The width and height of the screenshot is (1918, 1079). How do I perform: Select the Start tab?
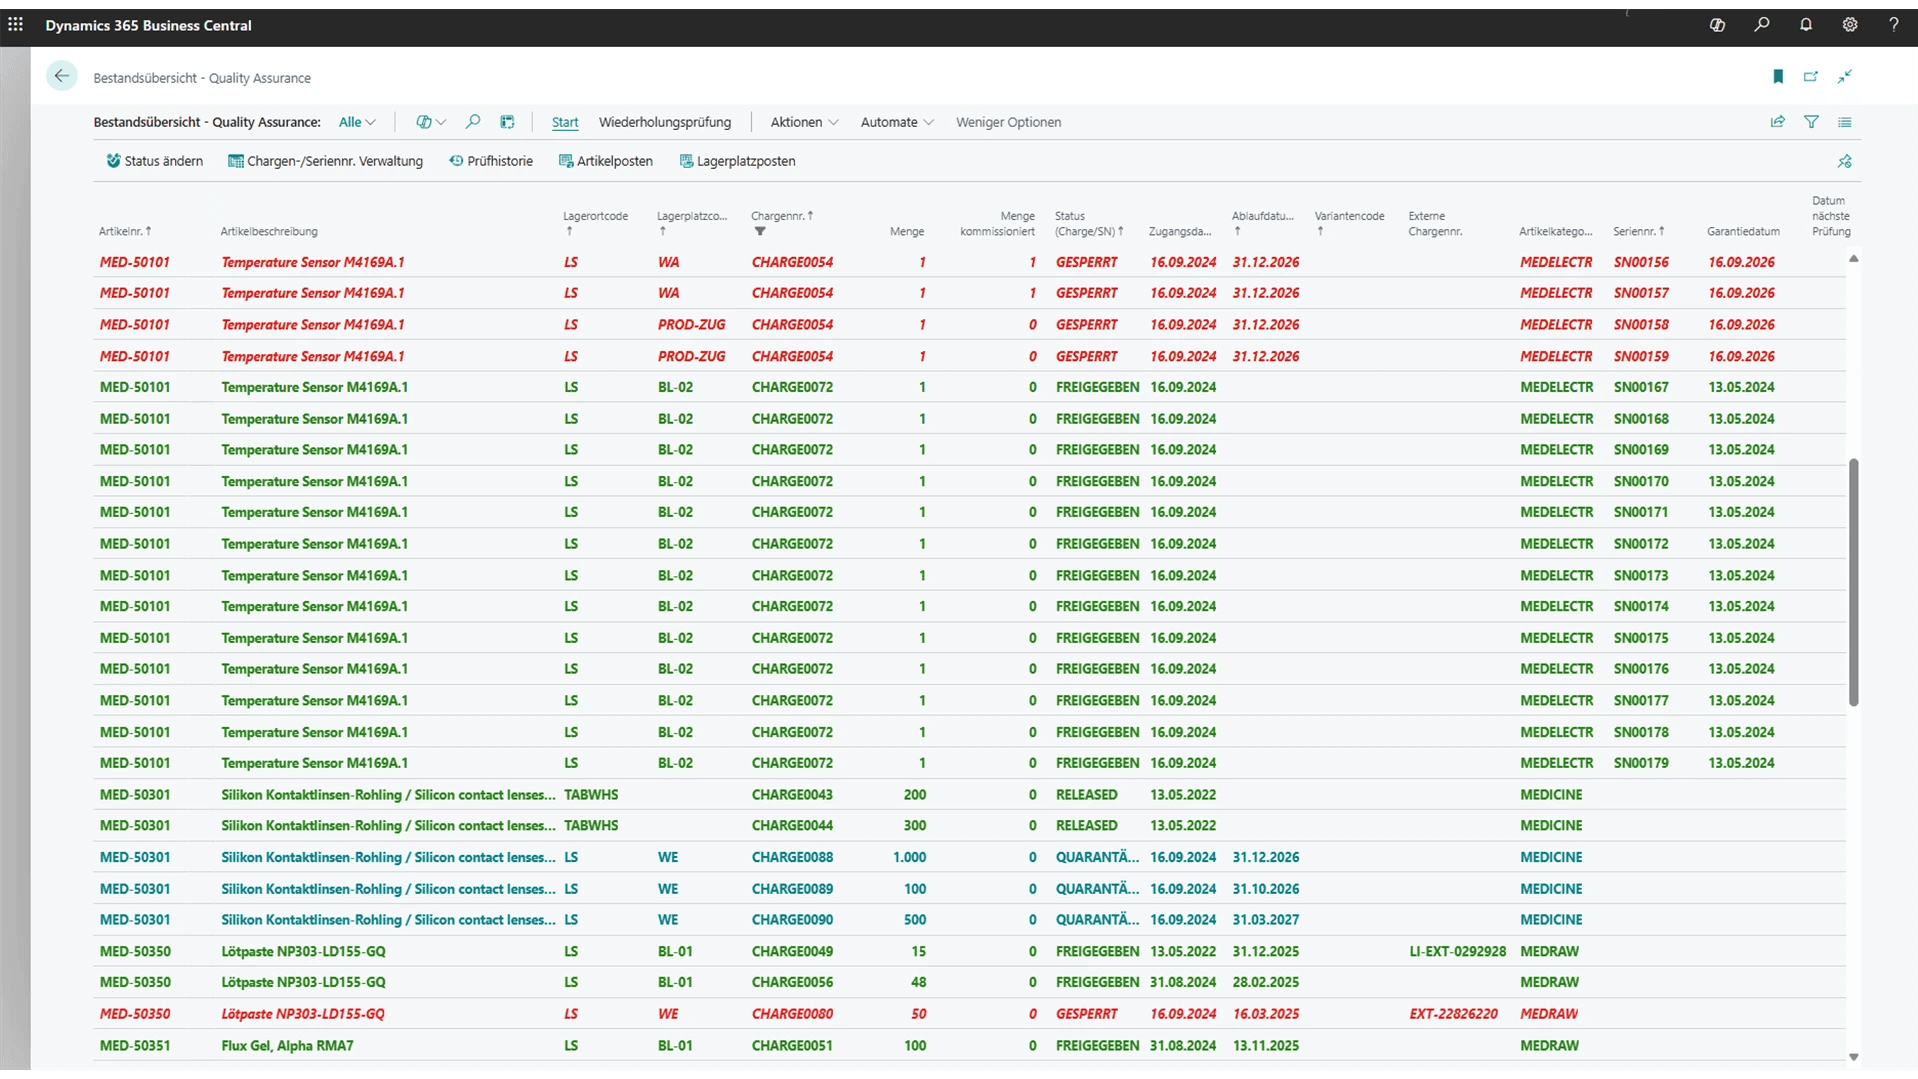point(565,122)
